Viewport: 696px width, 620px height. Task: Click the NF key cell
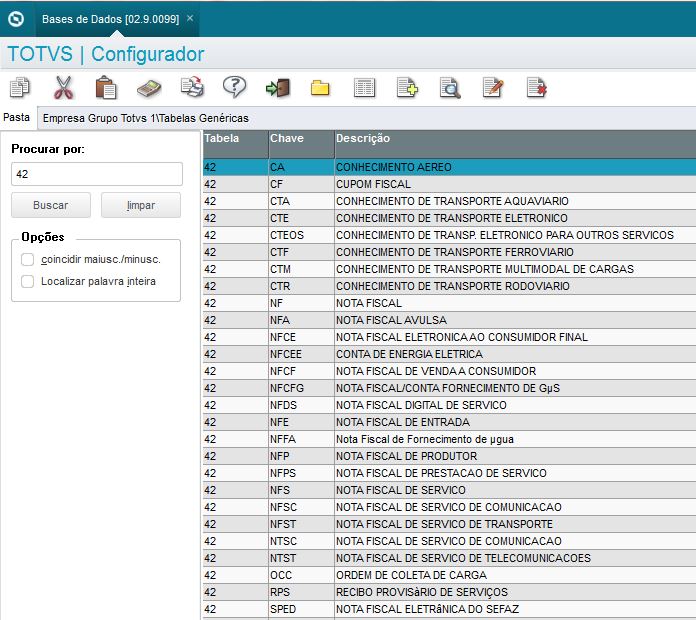pos(301,303)
